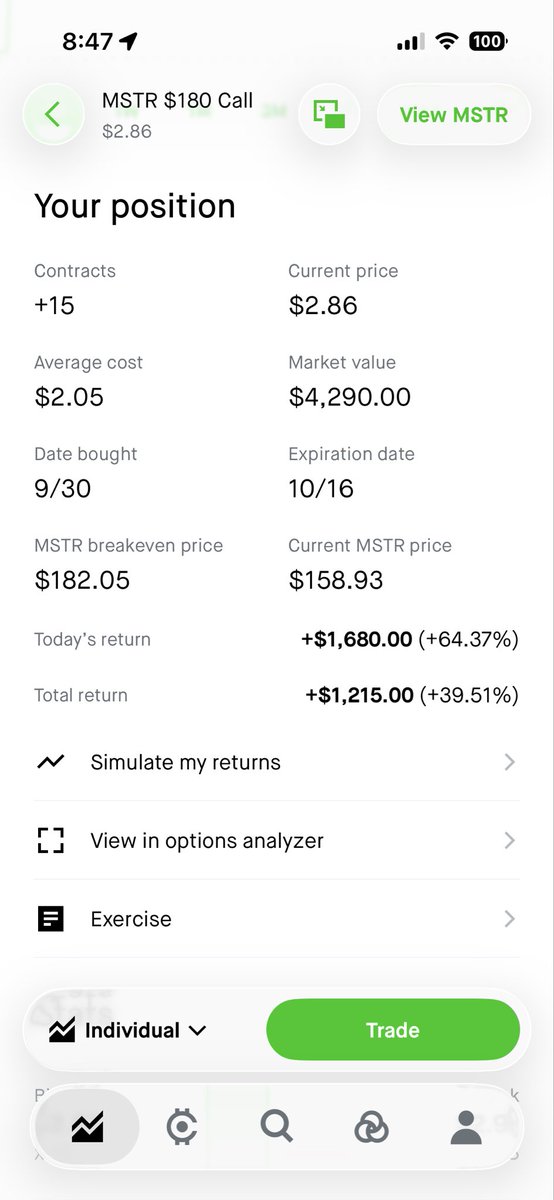The height and width of the screenshot is (1200, 554).
Task: Open View in options analyzer chevron
Action: pyautogui.click(x=510, y=841)
